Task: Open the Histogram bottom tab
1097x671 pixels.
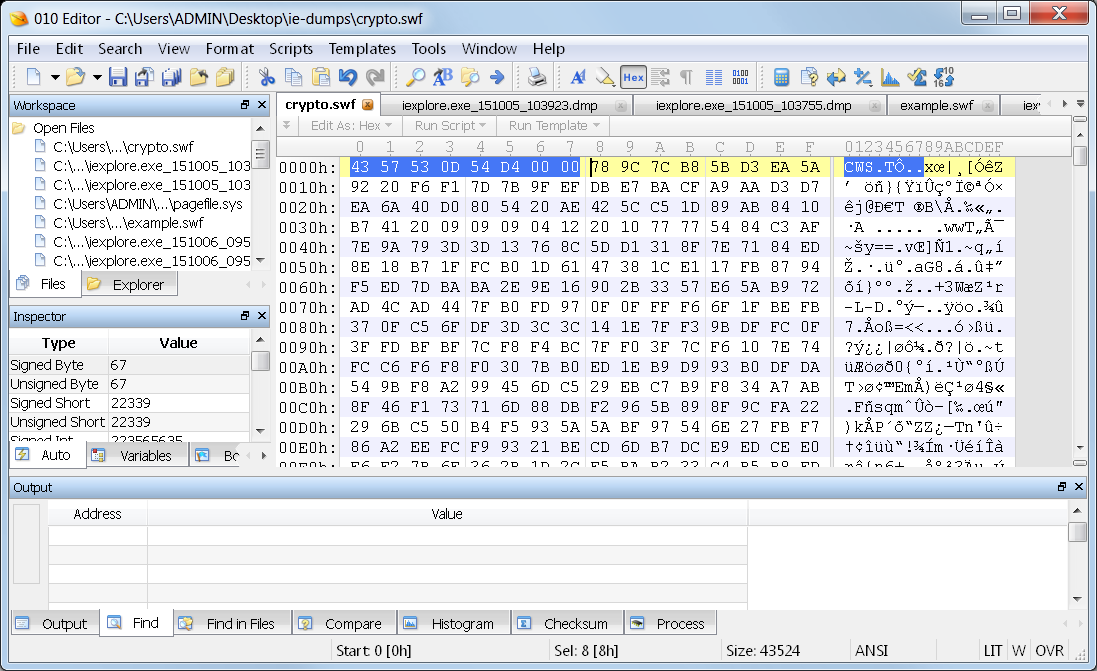Action: pos(453,623)
